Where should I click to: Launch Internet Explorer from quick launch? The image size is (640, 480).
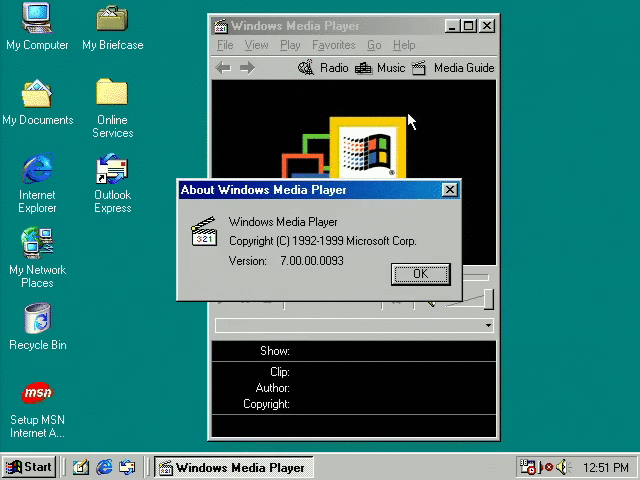[x=104, y=467]
